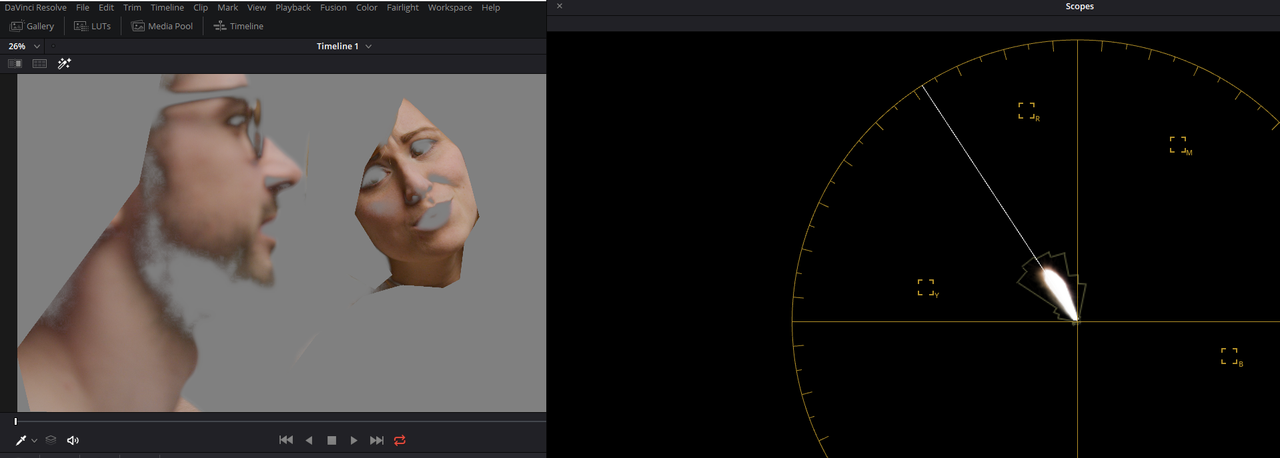
Task: Jump to the first frame
Action: 286,440
